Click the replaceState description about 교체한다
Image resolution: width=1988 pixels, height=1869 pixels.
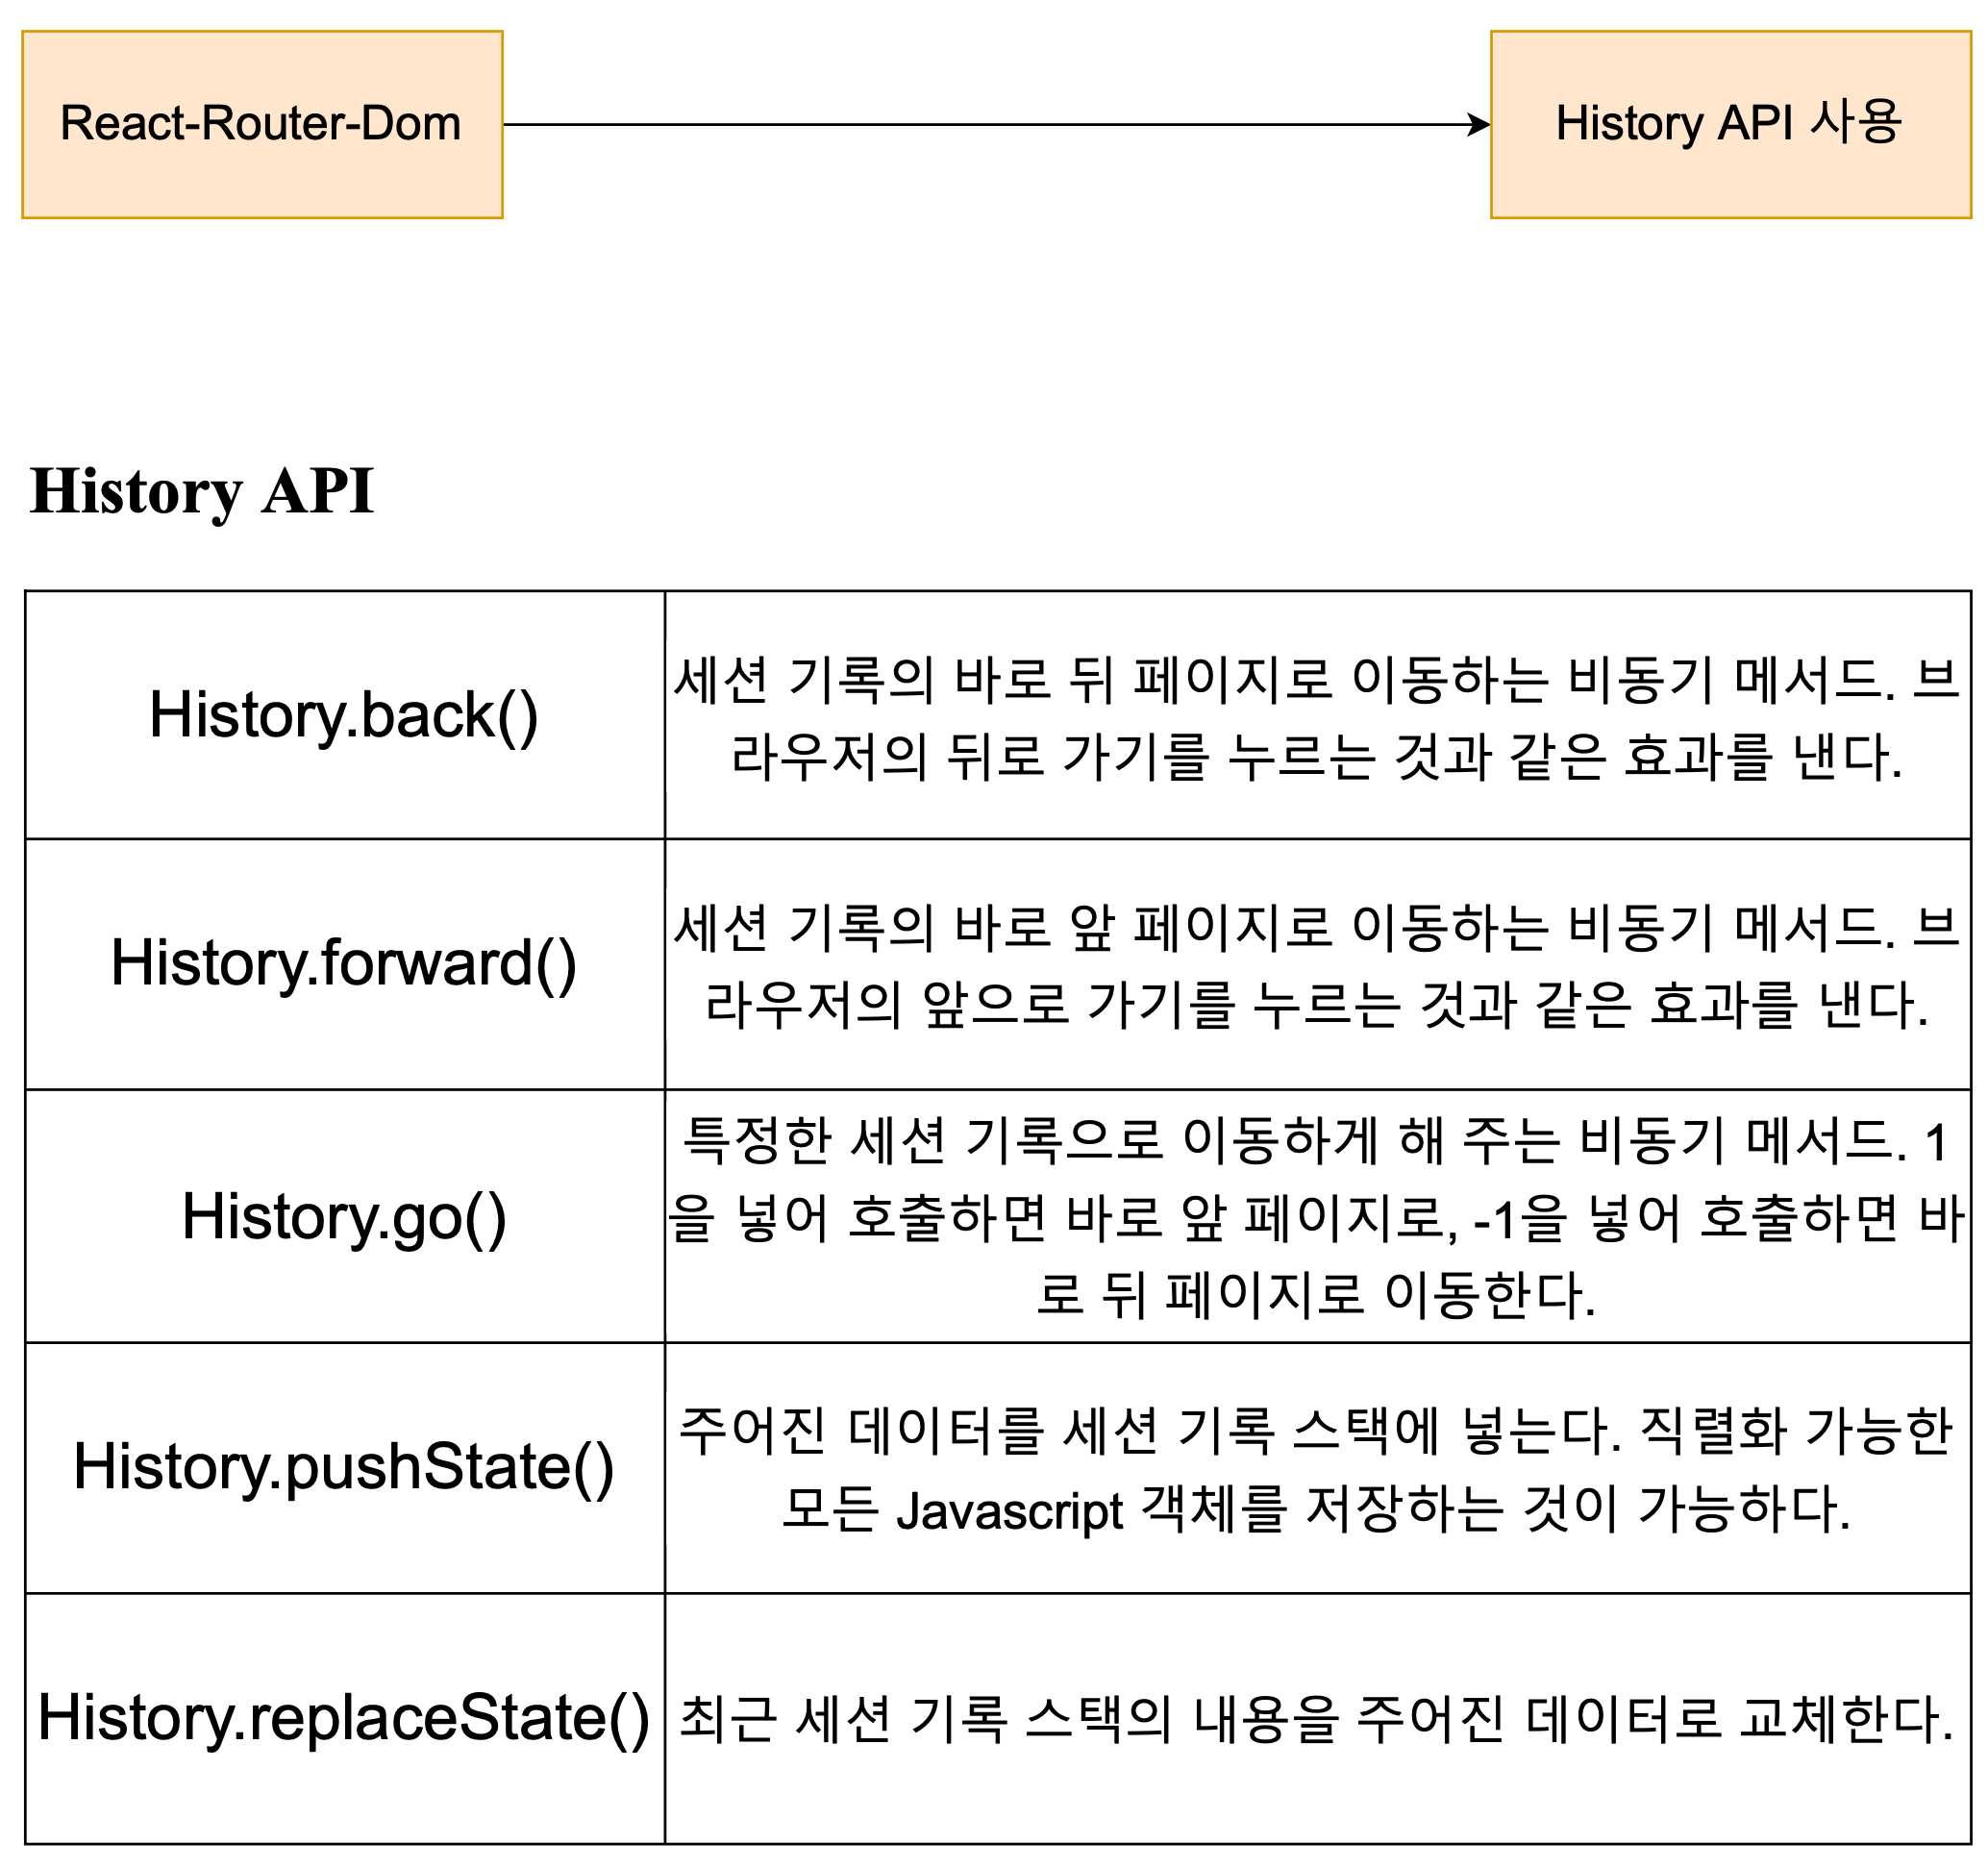click(x=1316, y=1720)
